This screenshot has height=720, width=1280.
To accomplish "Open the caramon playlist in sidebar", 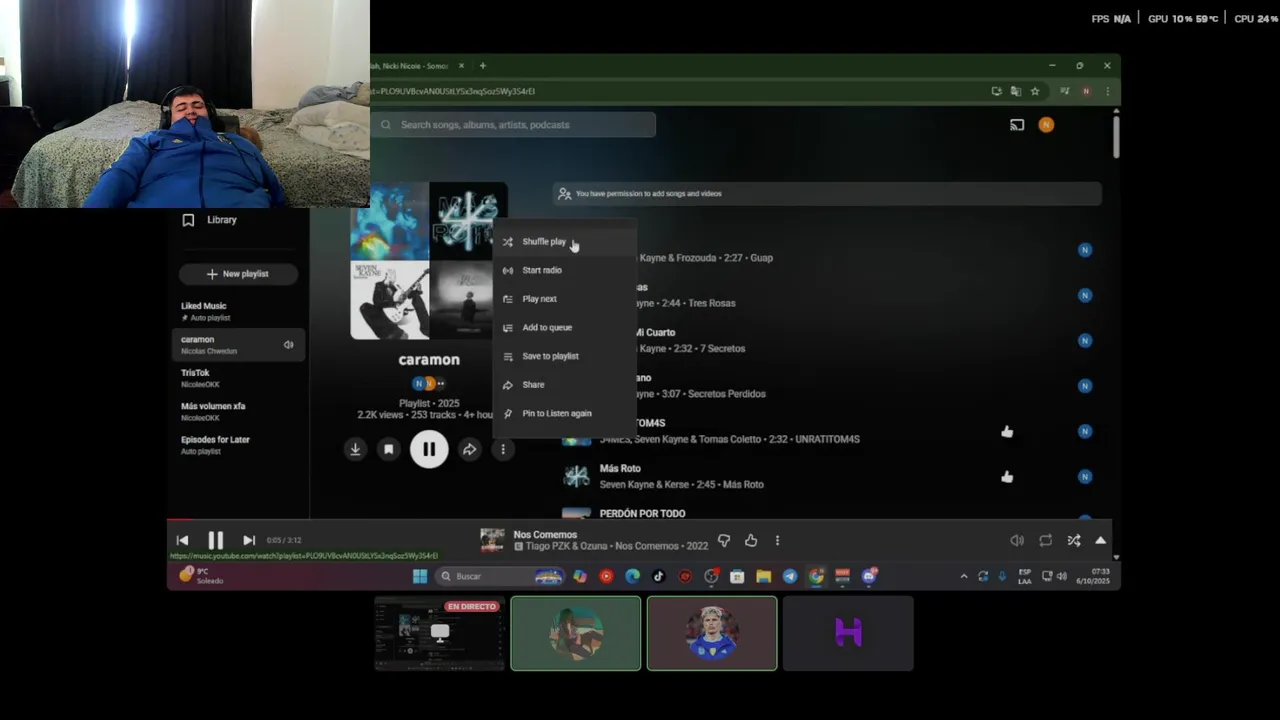I will 238,345.
